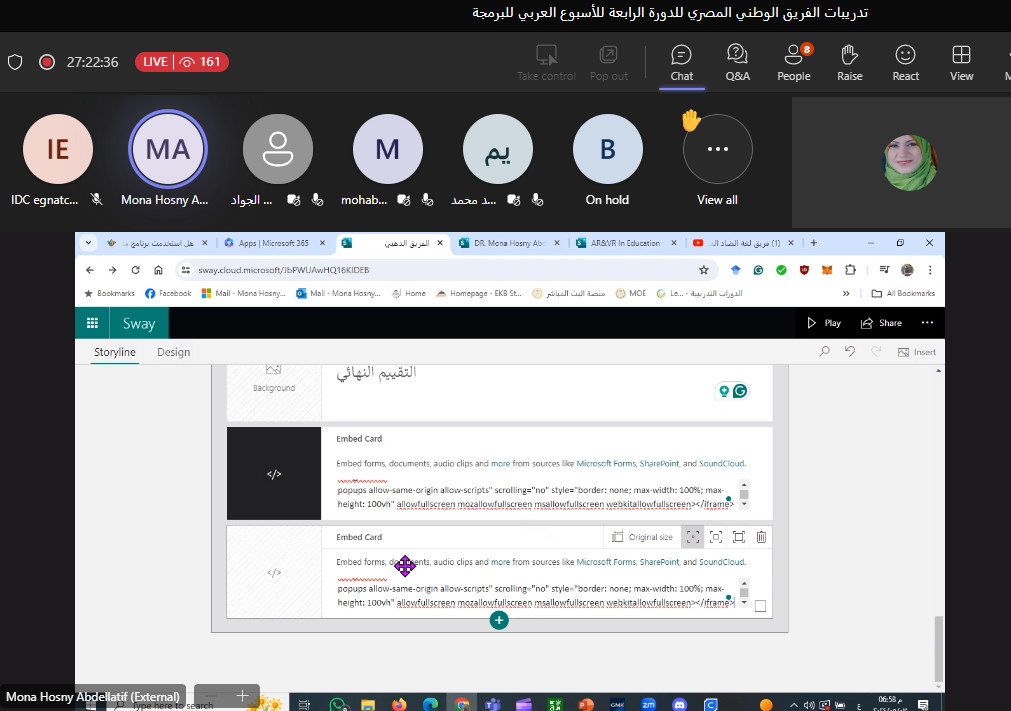
Task: Set embed card emphasis to intense
Action: coord(739,537)
